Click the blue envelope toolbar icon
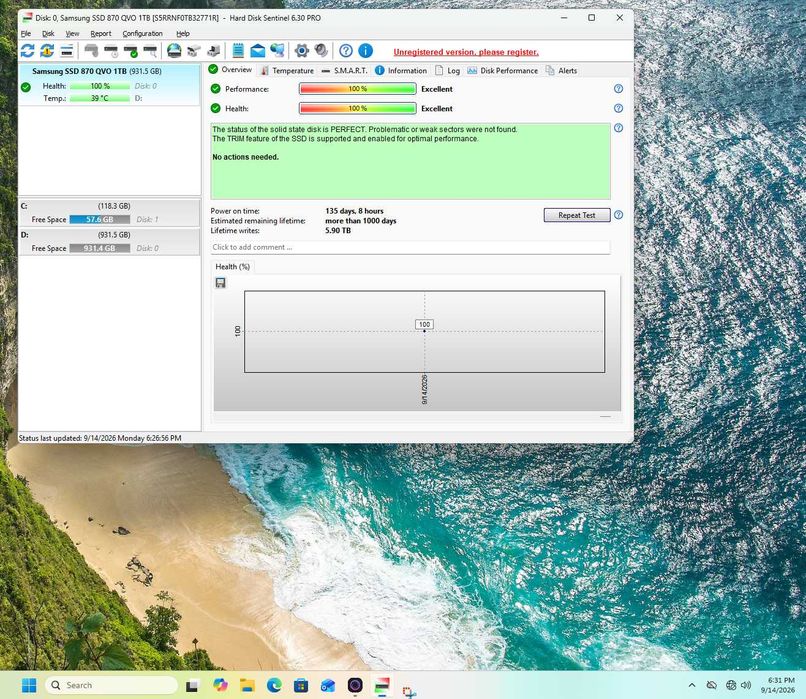 click(258, 50)
